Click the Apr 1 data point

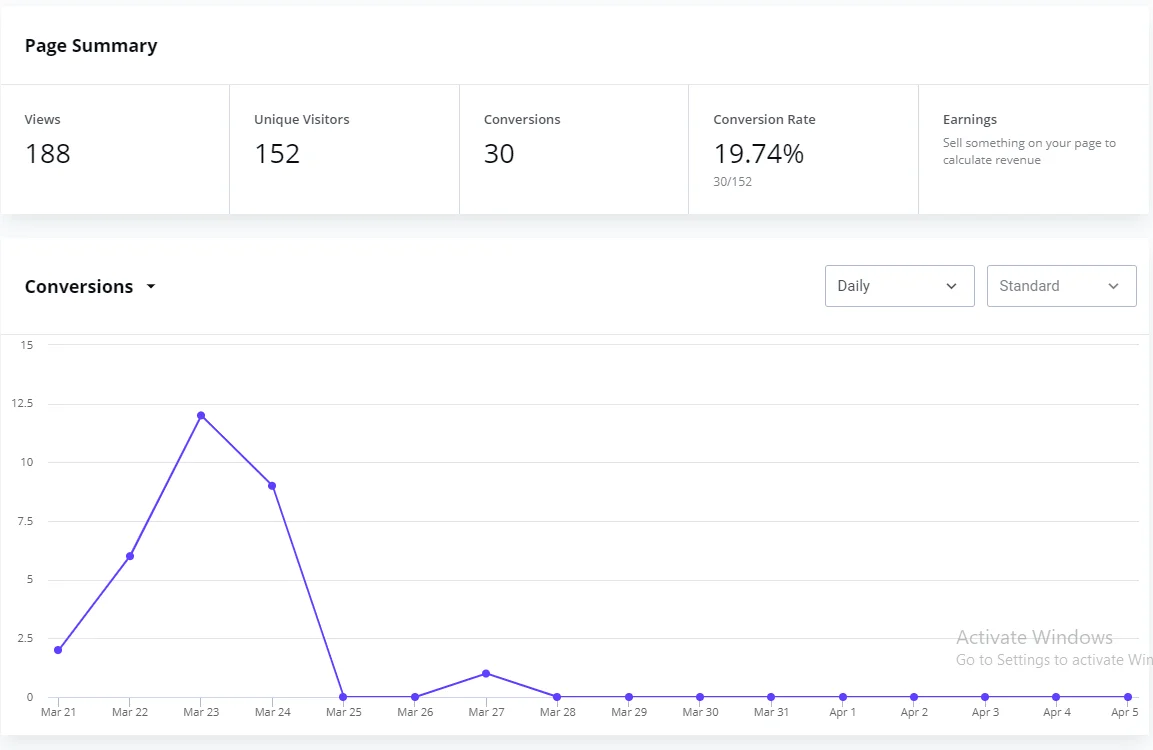[843, 697]
